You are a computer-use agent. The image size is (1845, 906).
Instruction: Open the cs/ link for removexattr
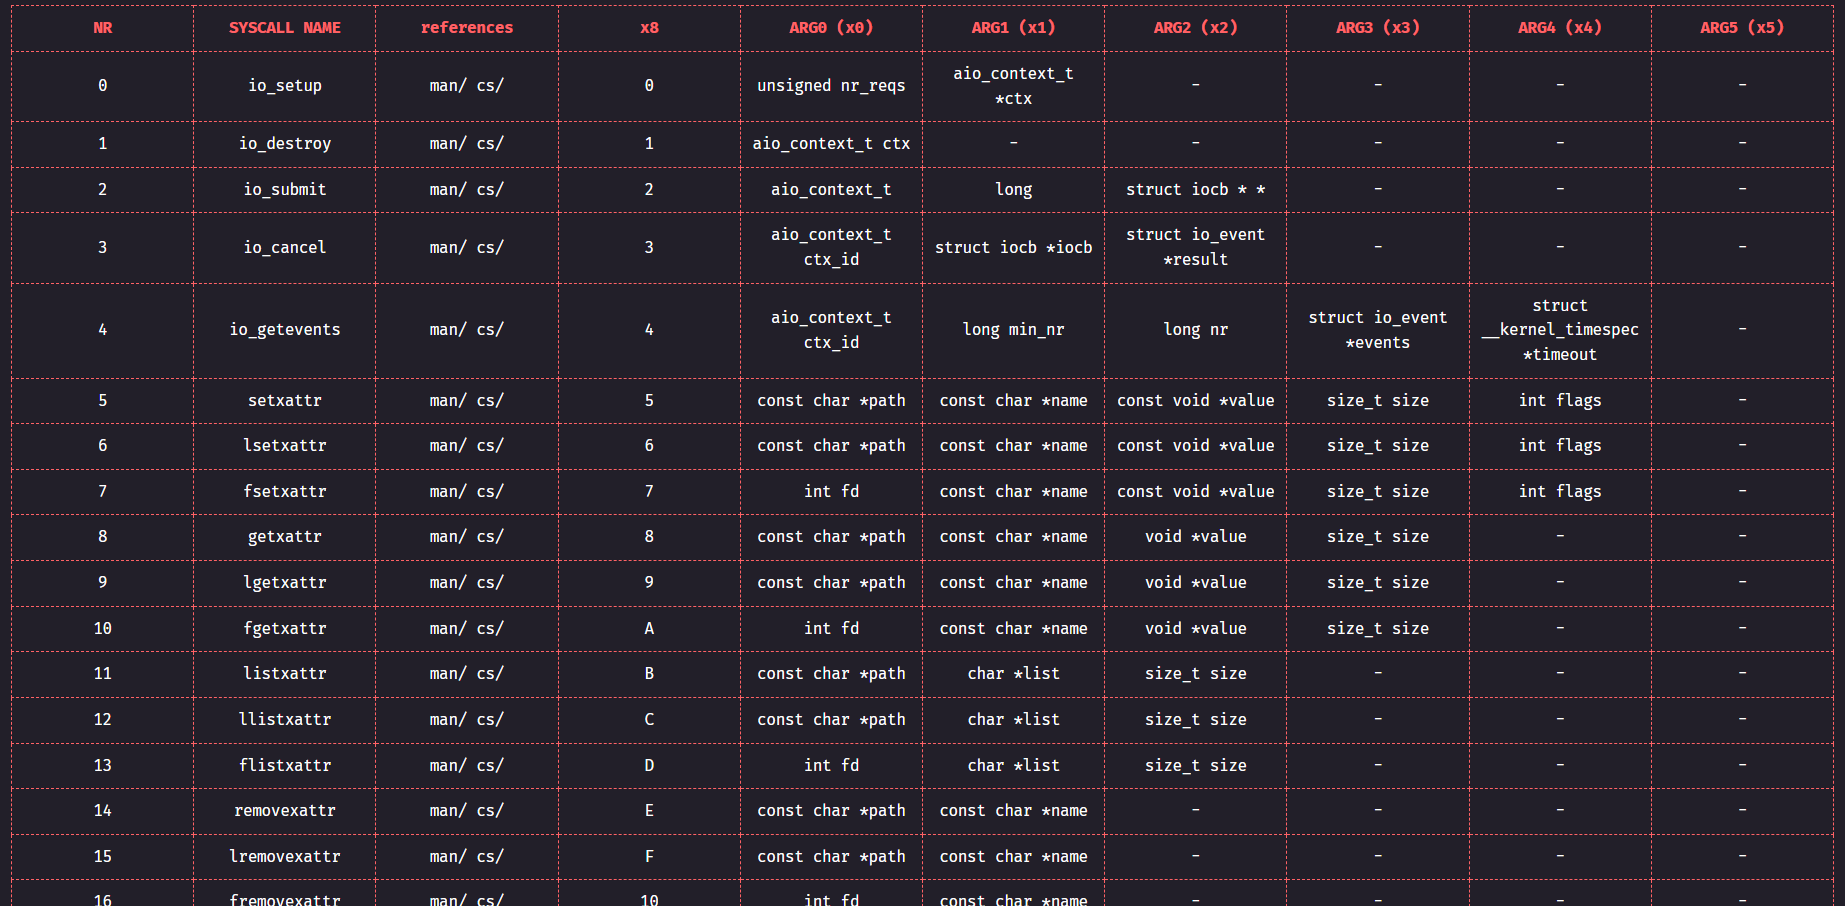point(490,811)
